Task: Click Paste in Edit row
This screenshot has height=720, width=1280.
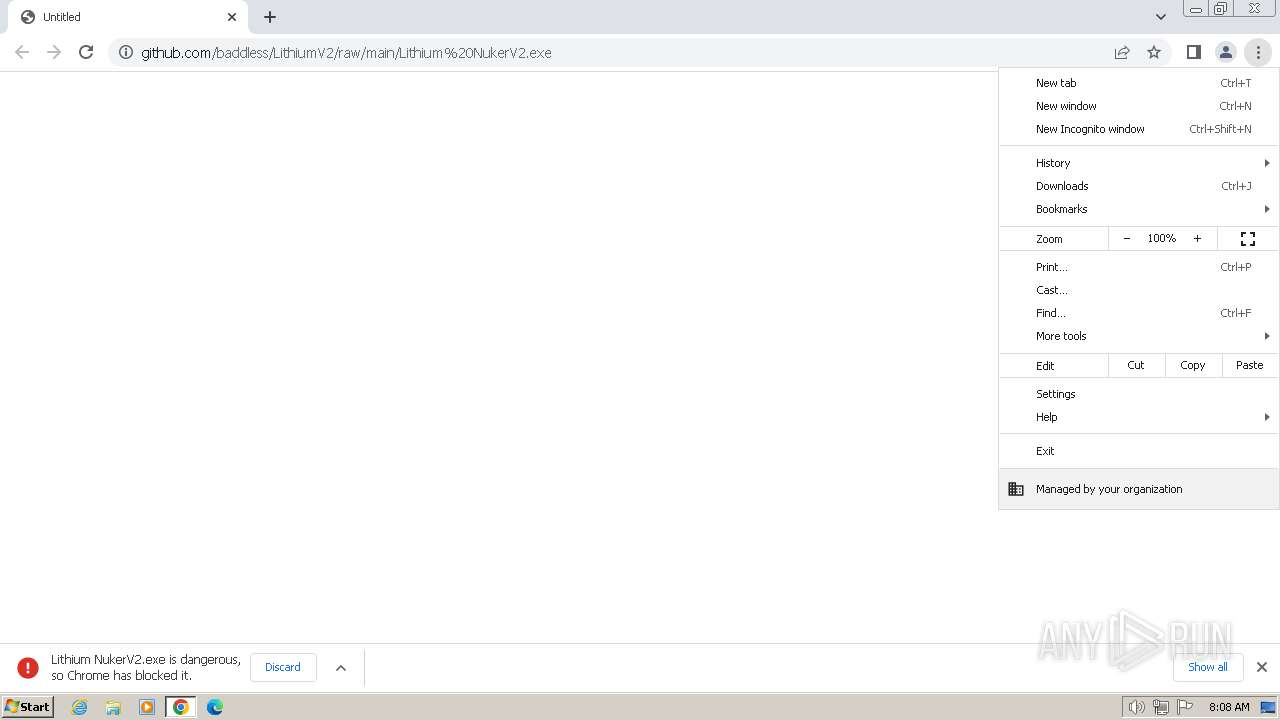Action: point(1250,365)
